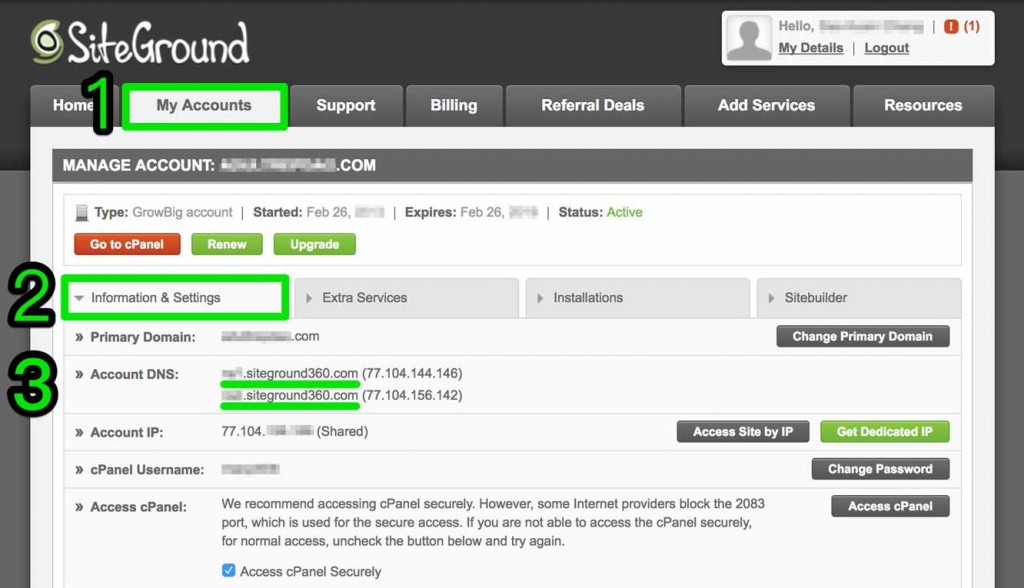Click the Logout link

887,48
